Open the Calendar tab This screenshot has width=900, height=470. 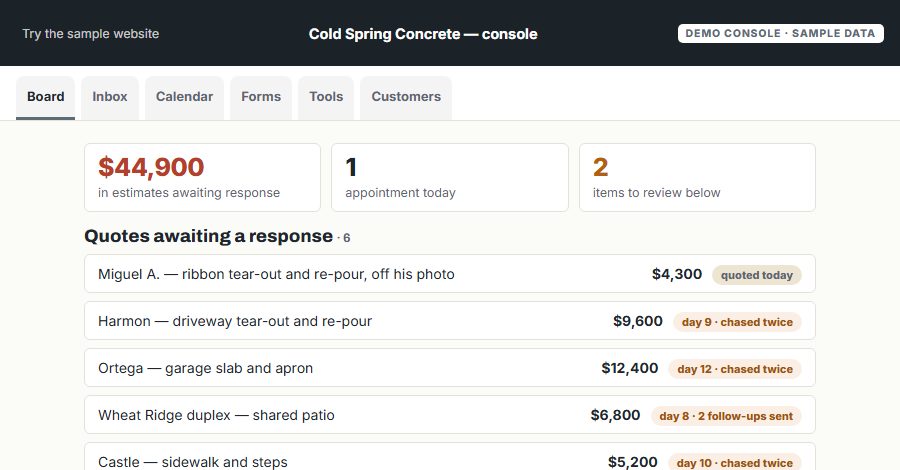(x=184, y=97)
